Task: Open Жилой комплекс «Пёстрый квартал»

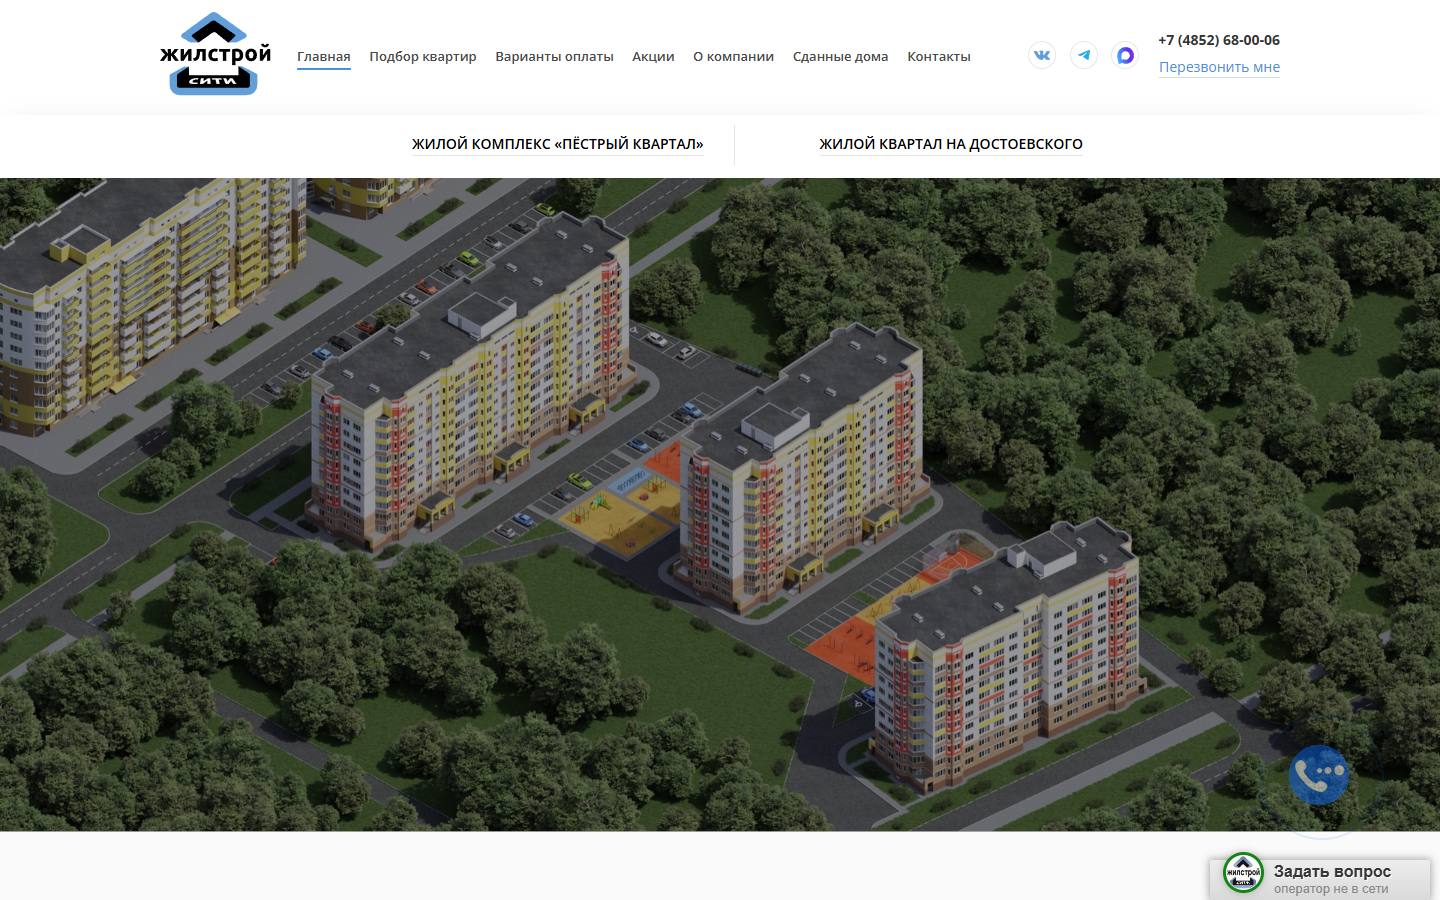Action: point(558,144)
